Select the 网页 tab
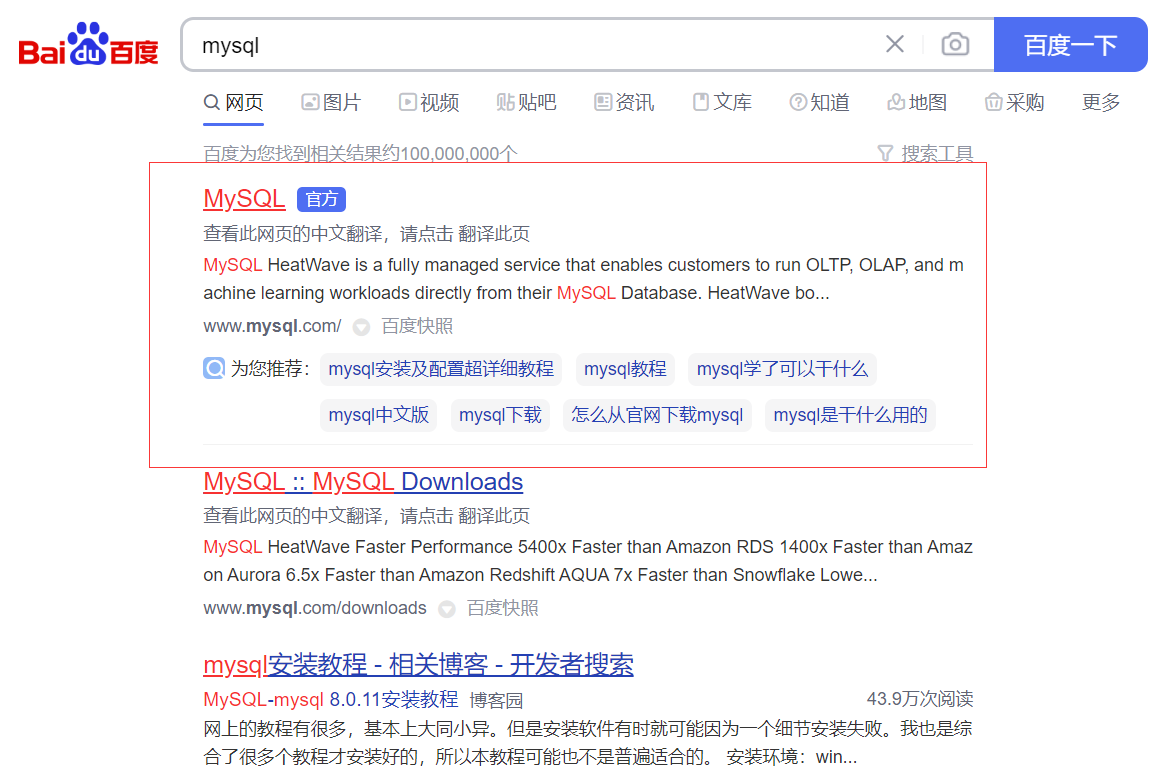 pos(234,102)
